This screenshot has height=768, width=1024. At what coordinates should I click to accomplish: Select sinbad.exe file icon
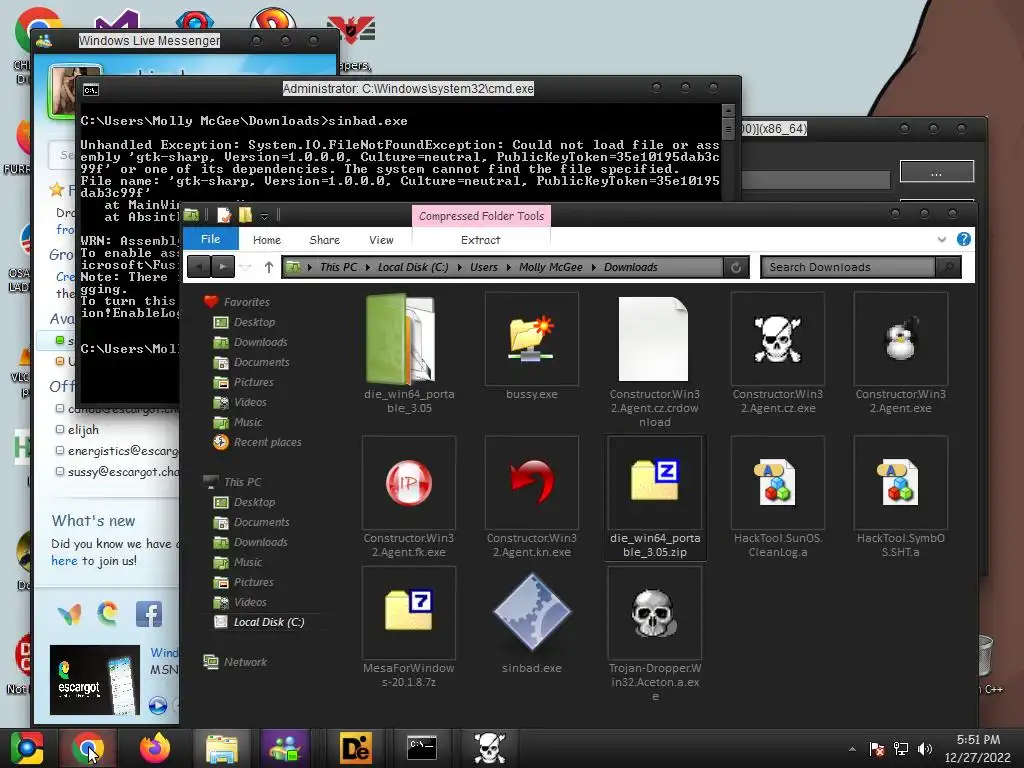pos(532,613)
